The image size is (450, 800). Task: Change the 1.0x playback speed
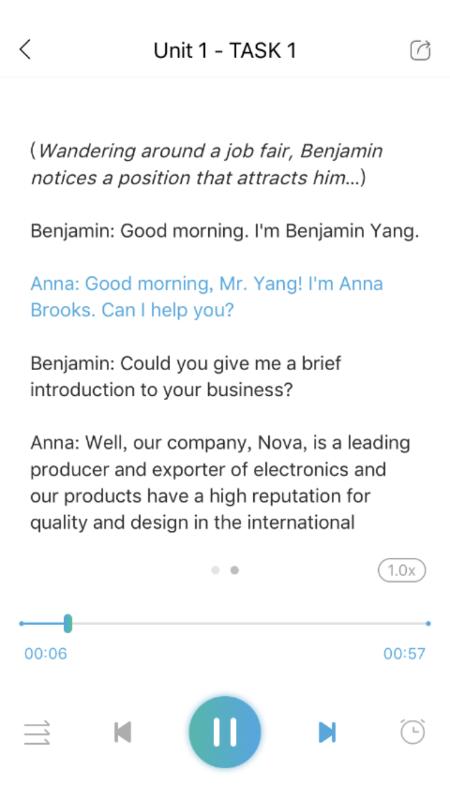[x=402, y=571]
